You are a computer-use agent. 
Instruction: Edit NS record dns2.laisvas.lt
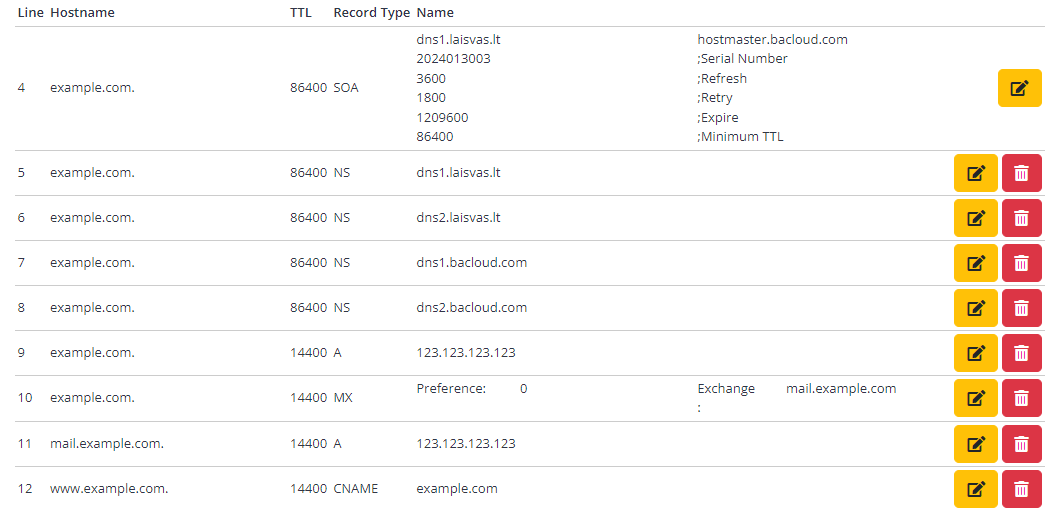(x=976, y=218)
